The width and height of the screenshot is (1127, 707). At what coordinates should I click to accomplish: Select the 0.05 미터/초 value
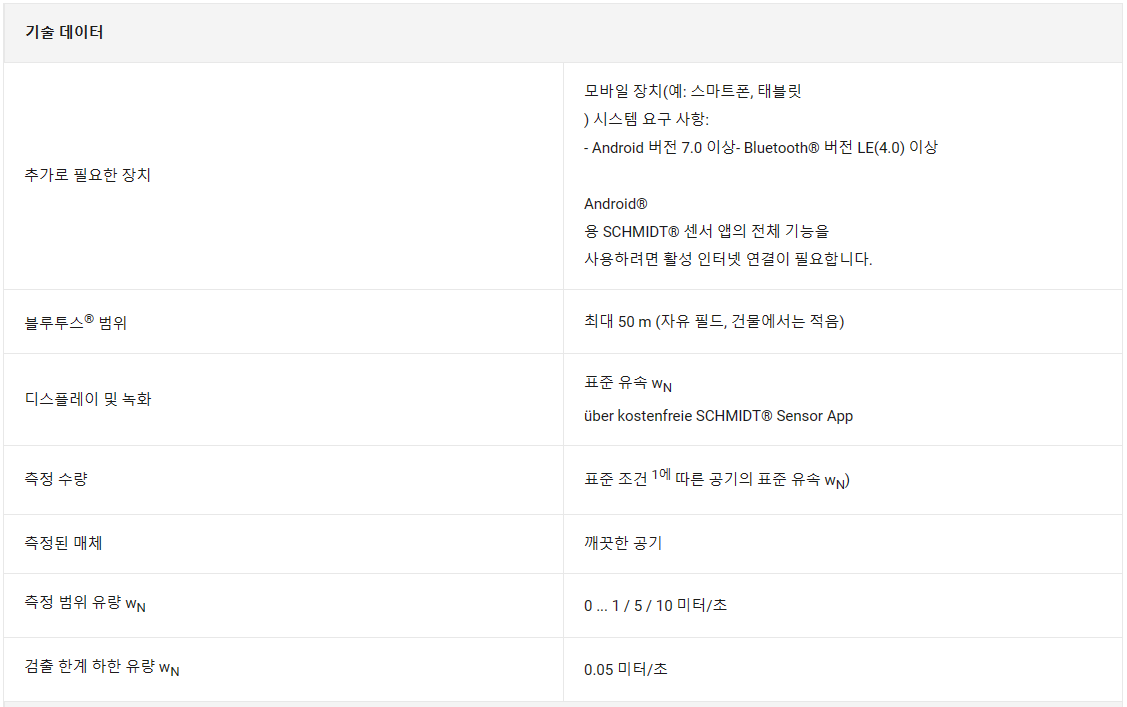pyautogui.click(x=625, y=670)
